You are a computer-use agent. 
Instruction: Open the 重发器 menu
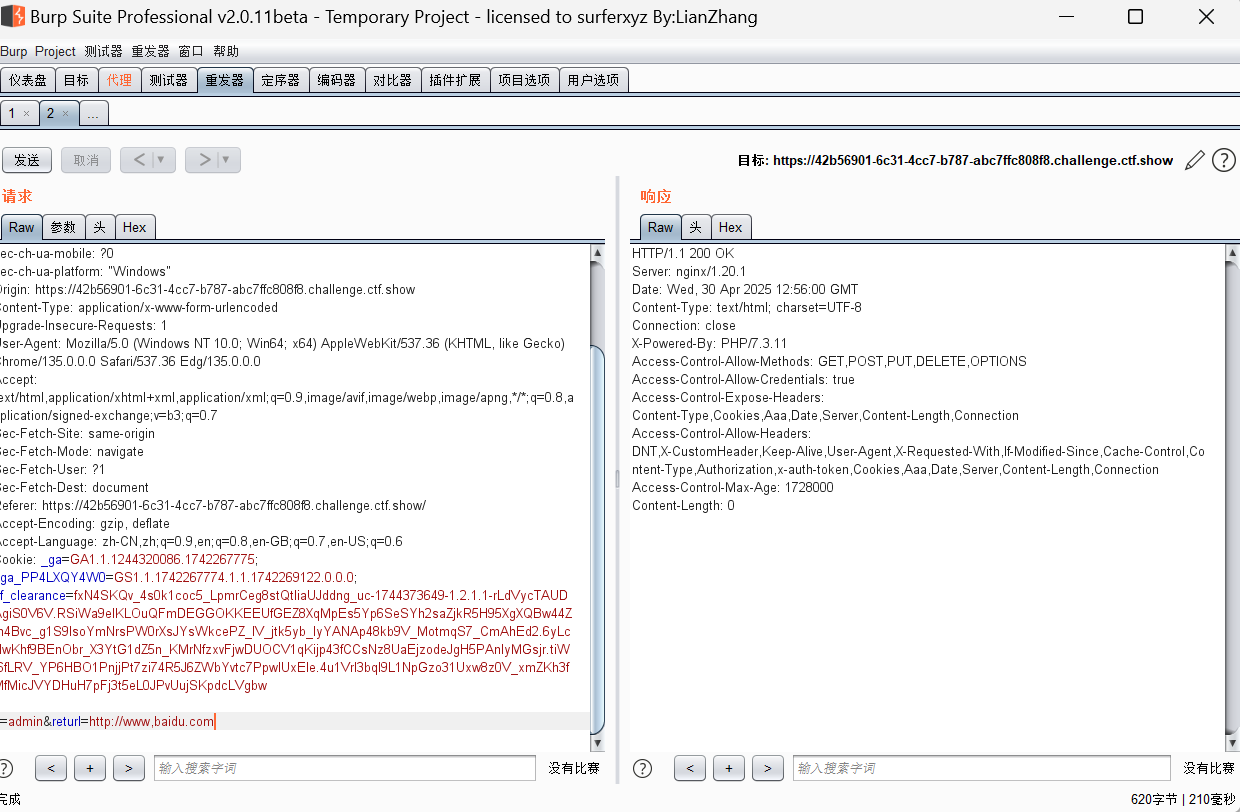(151, 51)
